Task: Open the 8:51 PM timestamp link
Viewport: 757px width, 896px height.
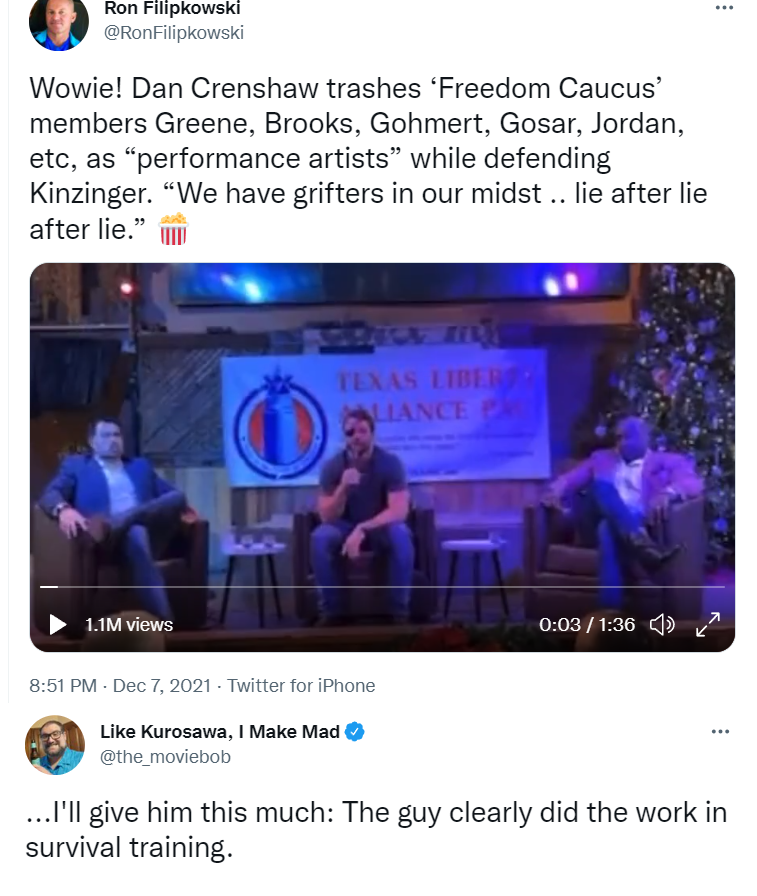Action: pos(63,685)
